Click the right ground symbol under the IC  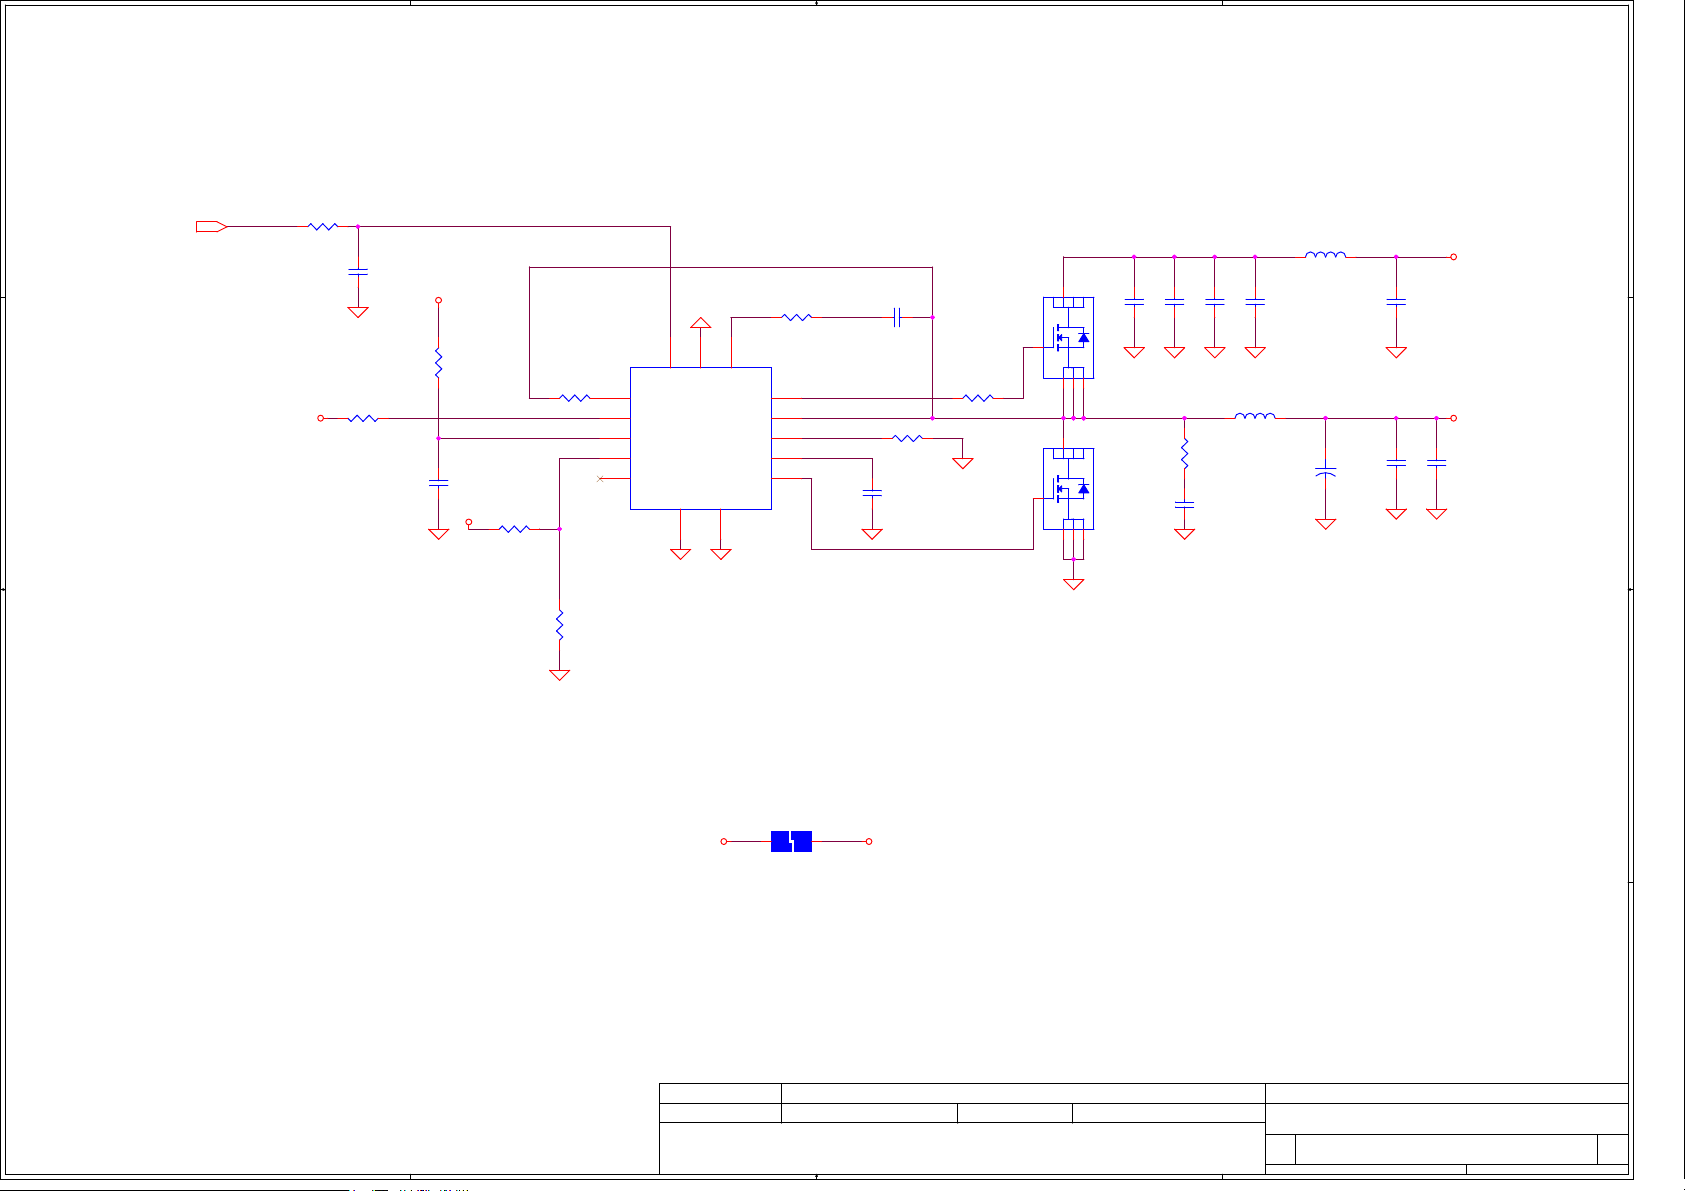point(721,554)
